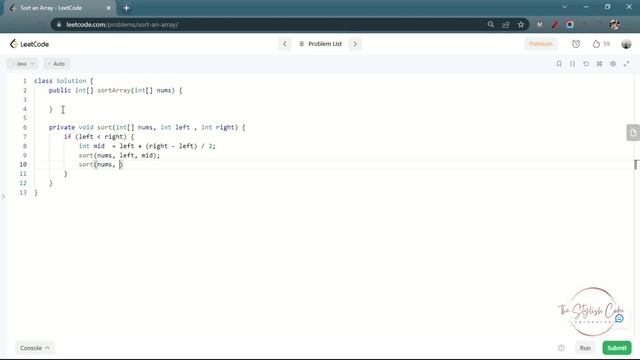Viewport: 640px width, 360px height.
Task: Click 'public int[] sortArray' line
Action: pos(116,90)
